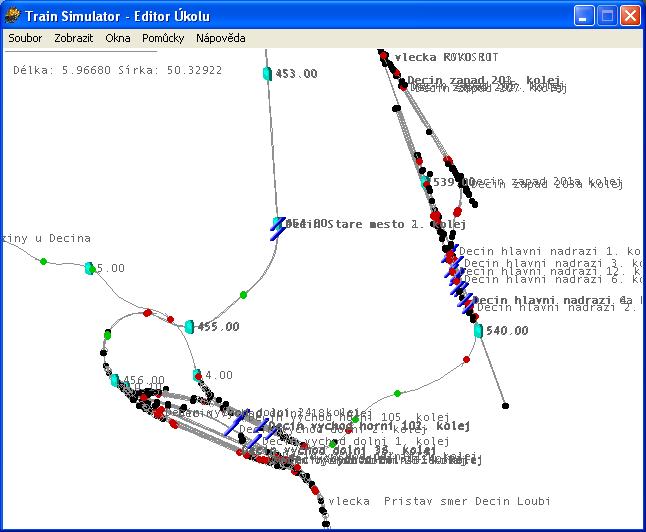Click black node next to vlecka Pristav label
The height and width of the screenshot is (532, 646).
click(x=321, y=501)
